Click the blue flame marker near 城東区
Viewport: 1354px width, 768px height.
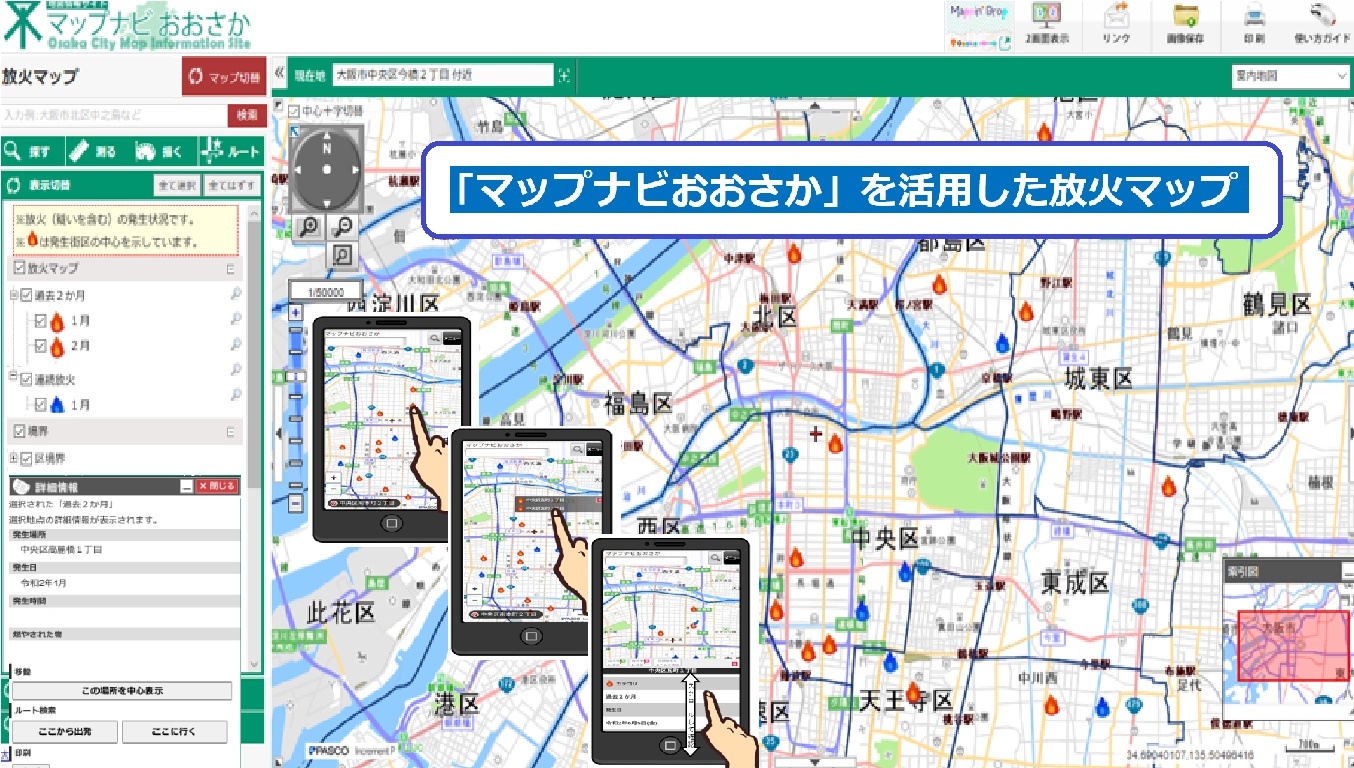tap(1003, 343)
